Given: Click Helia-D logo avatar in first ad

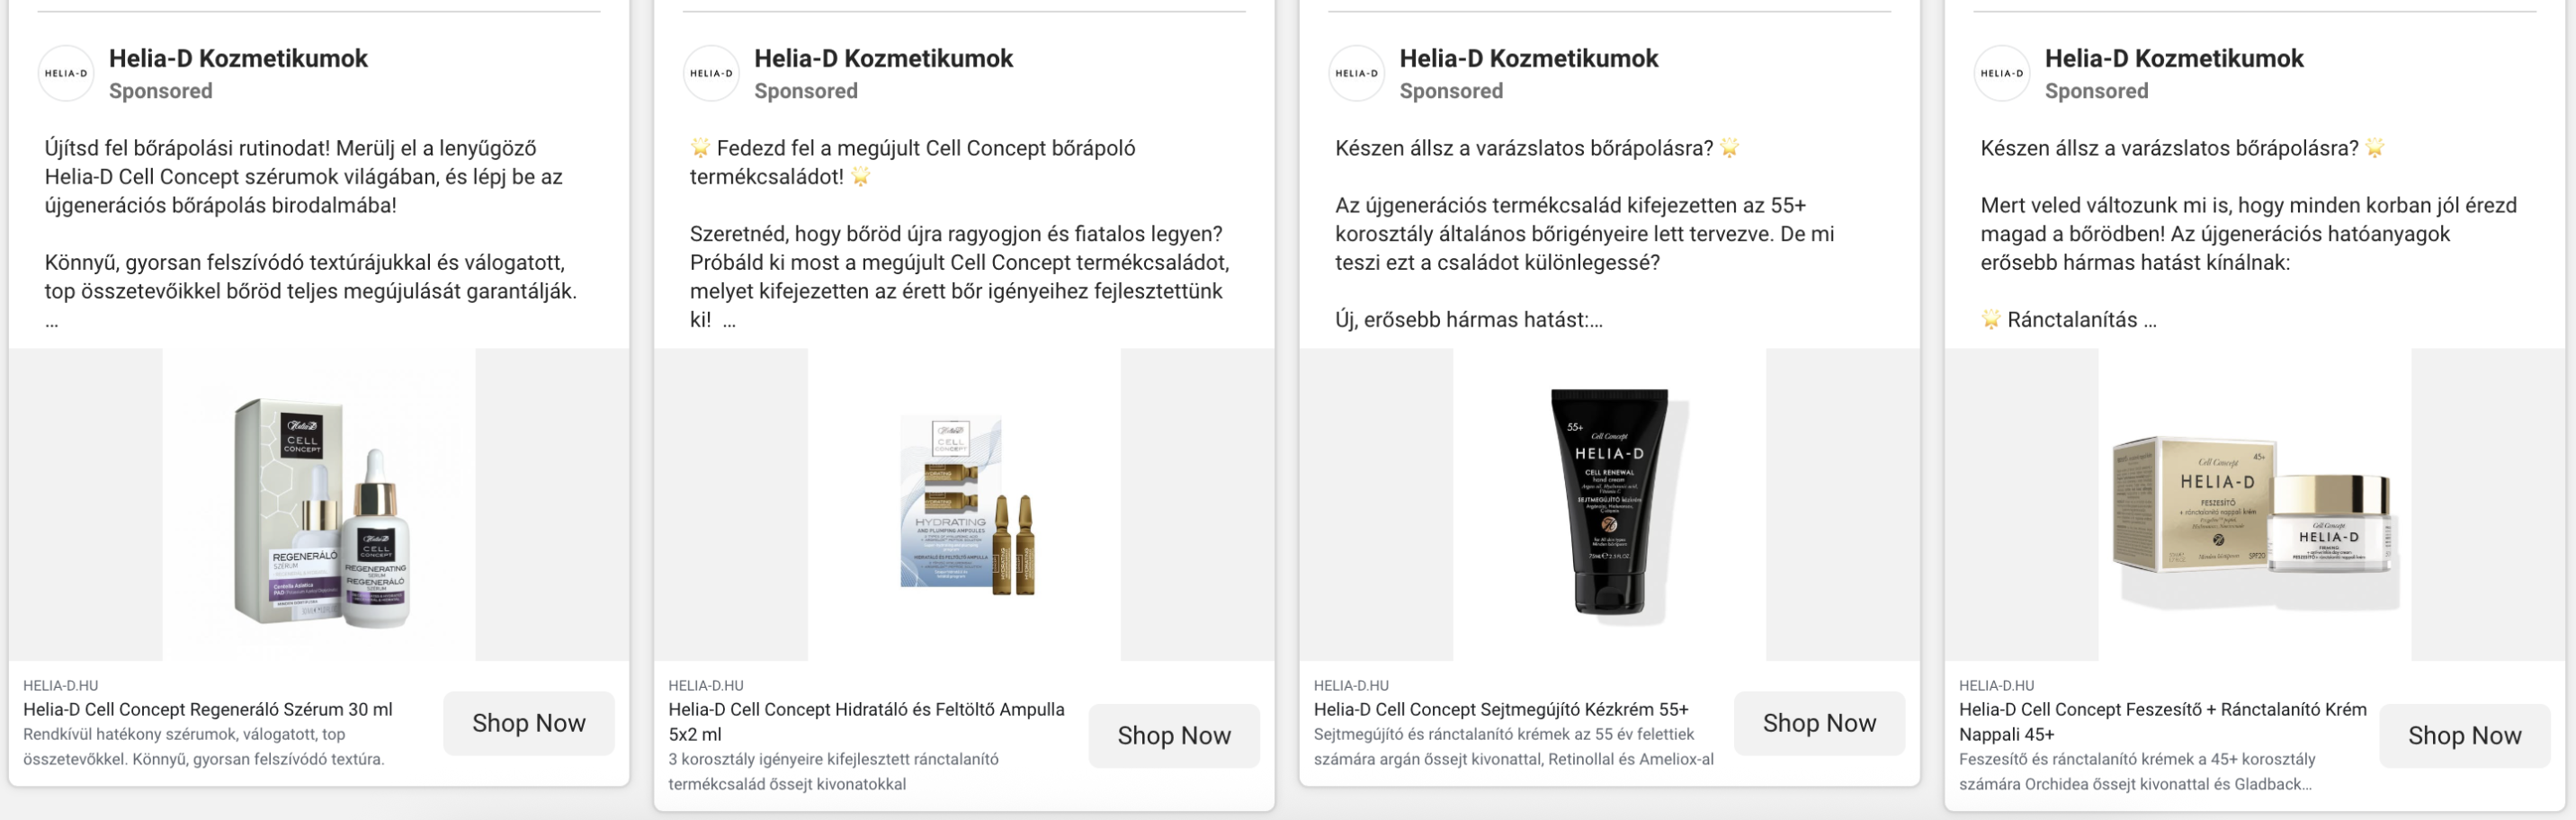Looking at the screenshot, I should click(x=66, y=73).
